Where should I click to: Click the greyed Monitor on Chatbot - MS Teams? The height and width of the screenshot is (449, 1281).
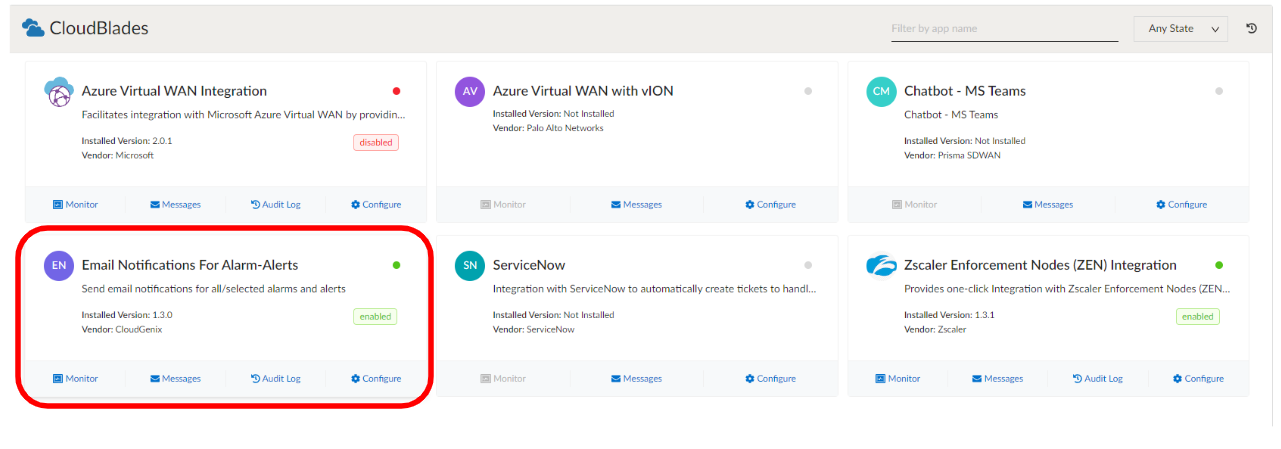(x=915, y=204)
